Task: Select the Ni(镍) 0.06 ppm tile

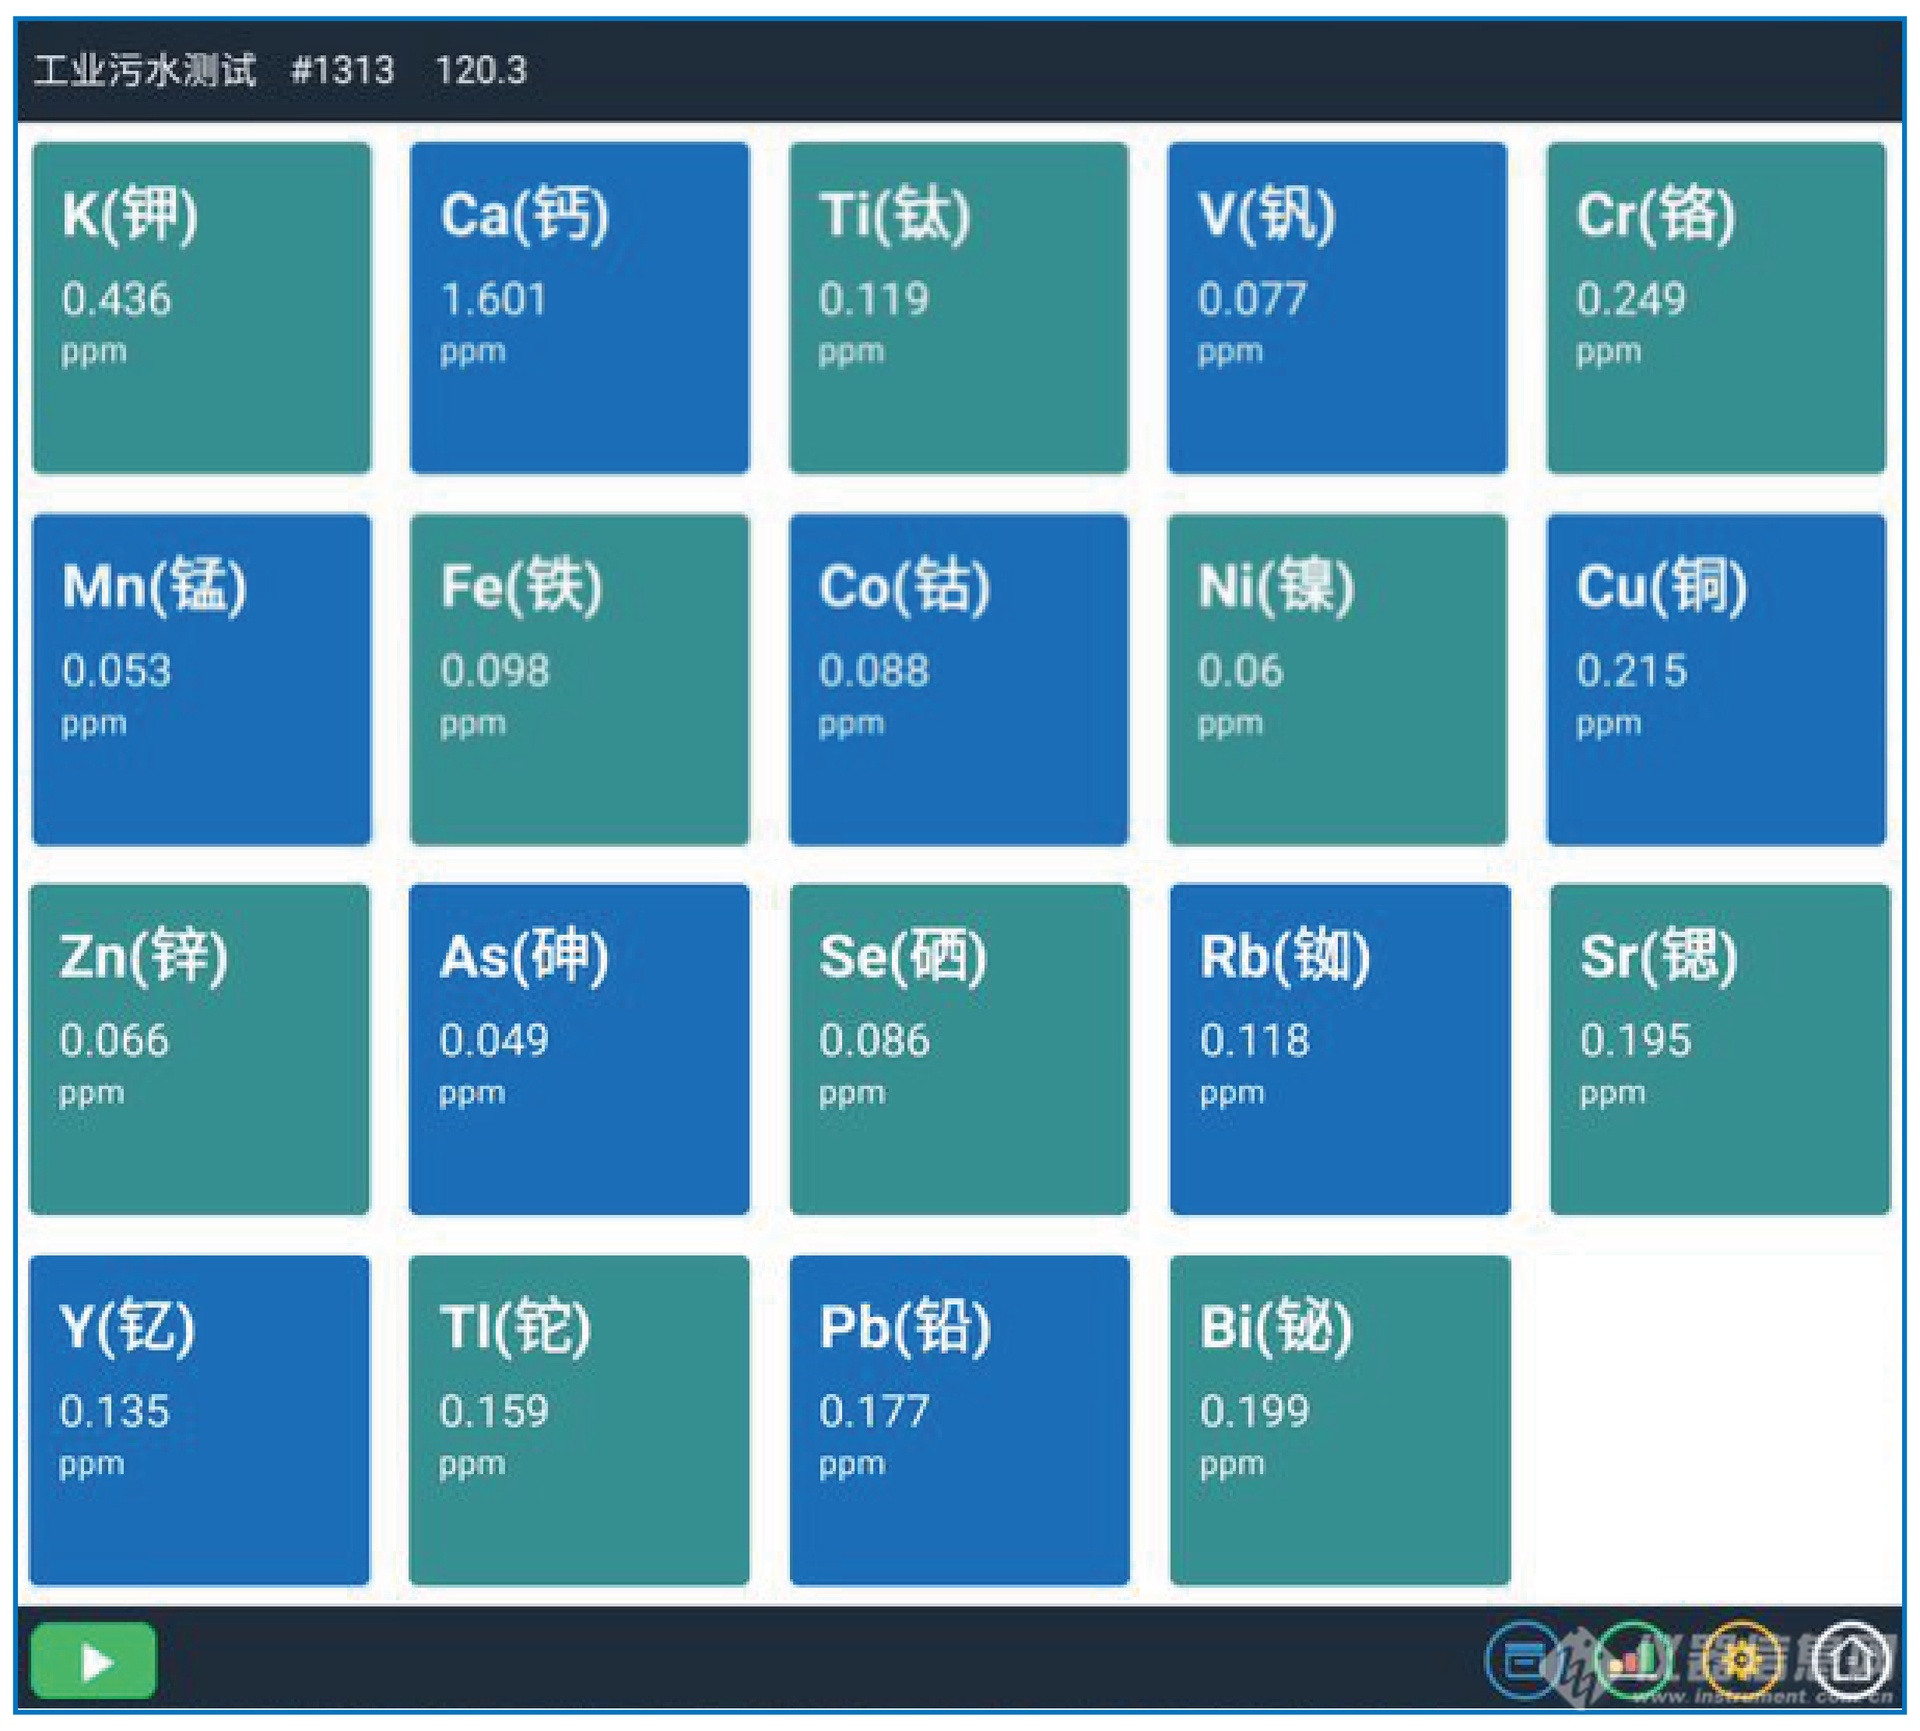Action: coord(1338,679)
